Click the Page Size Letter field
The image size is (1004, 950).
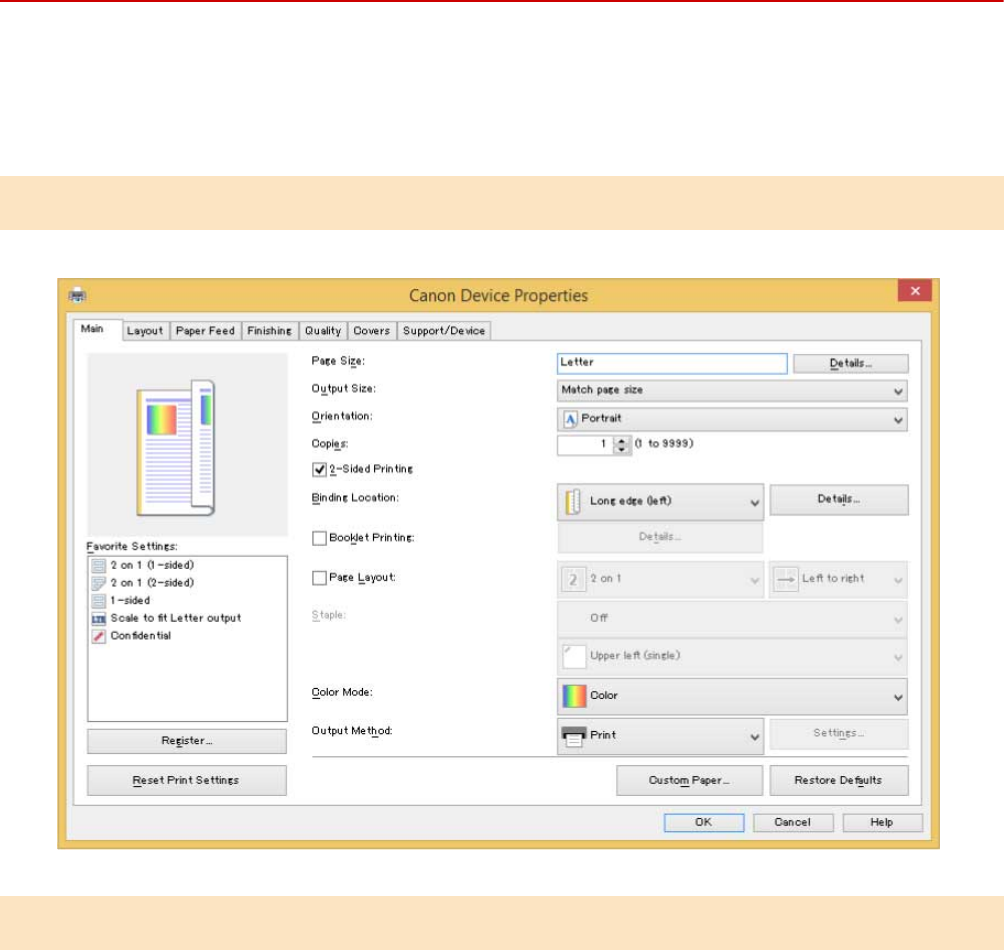(672, 363)
